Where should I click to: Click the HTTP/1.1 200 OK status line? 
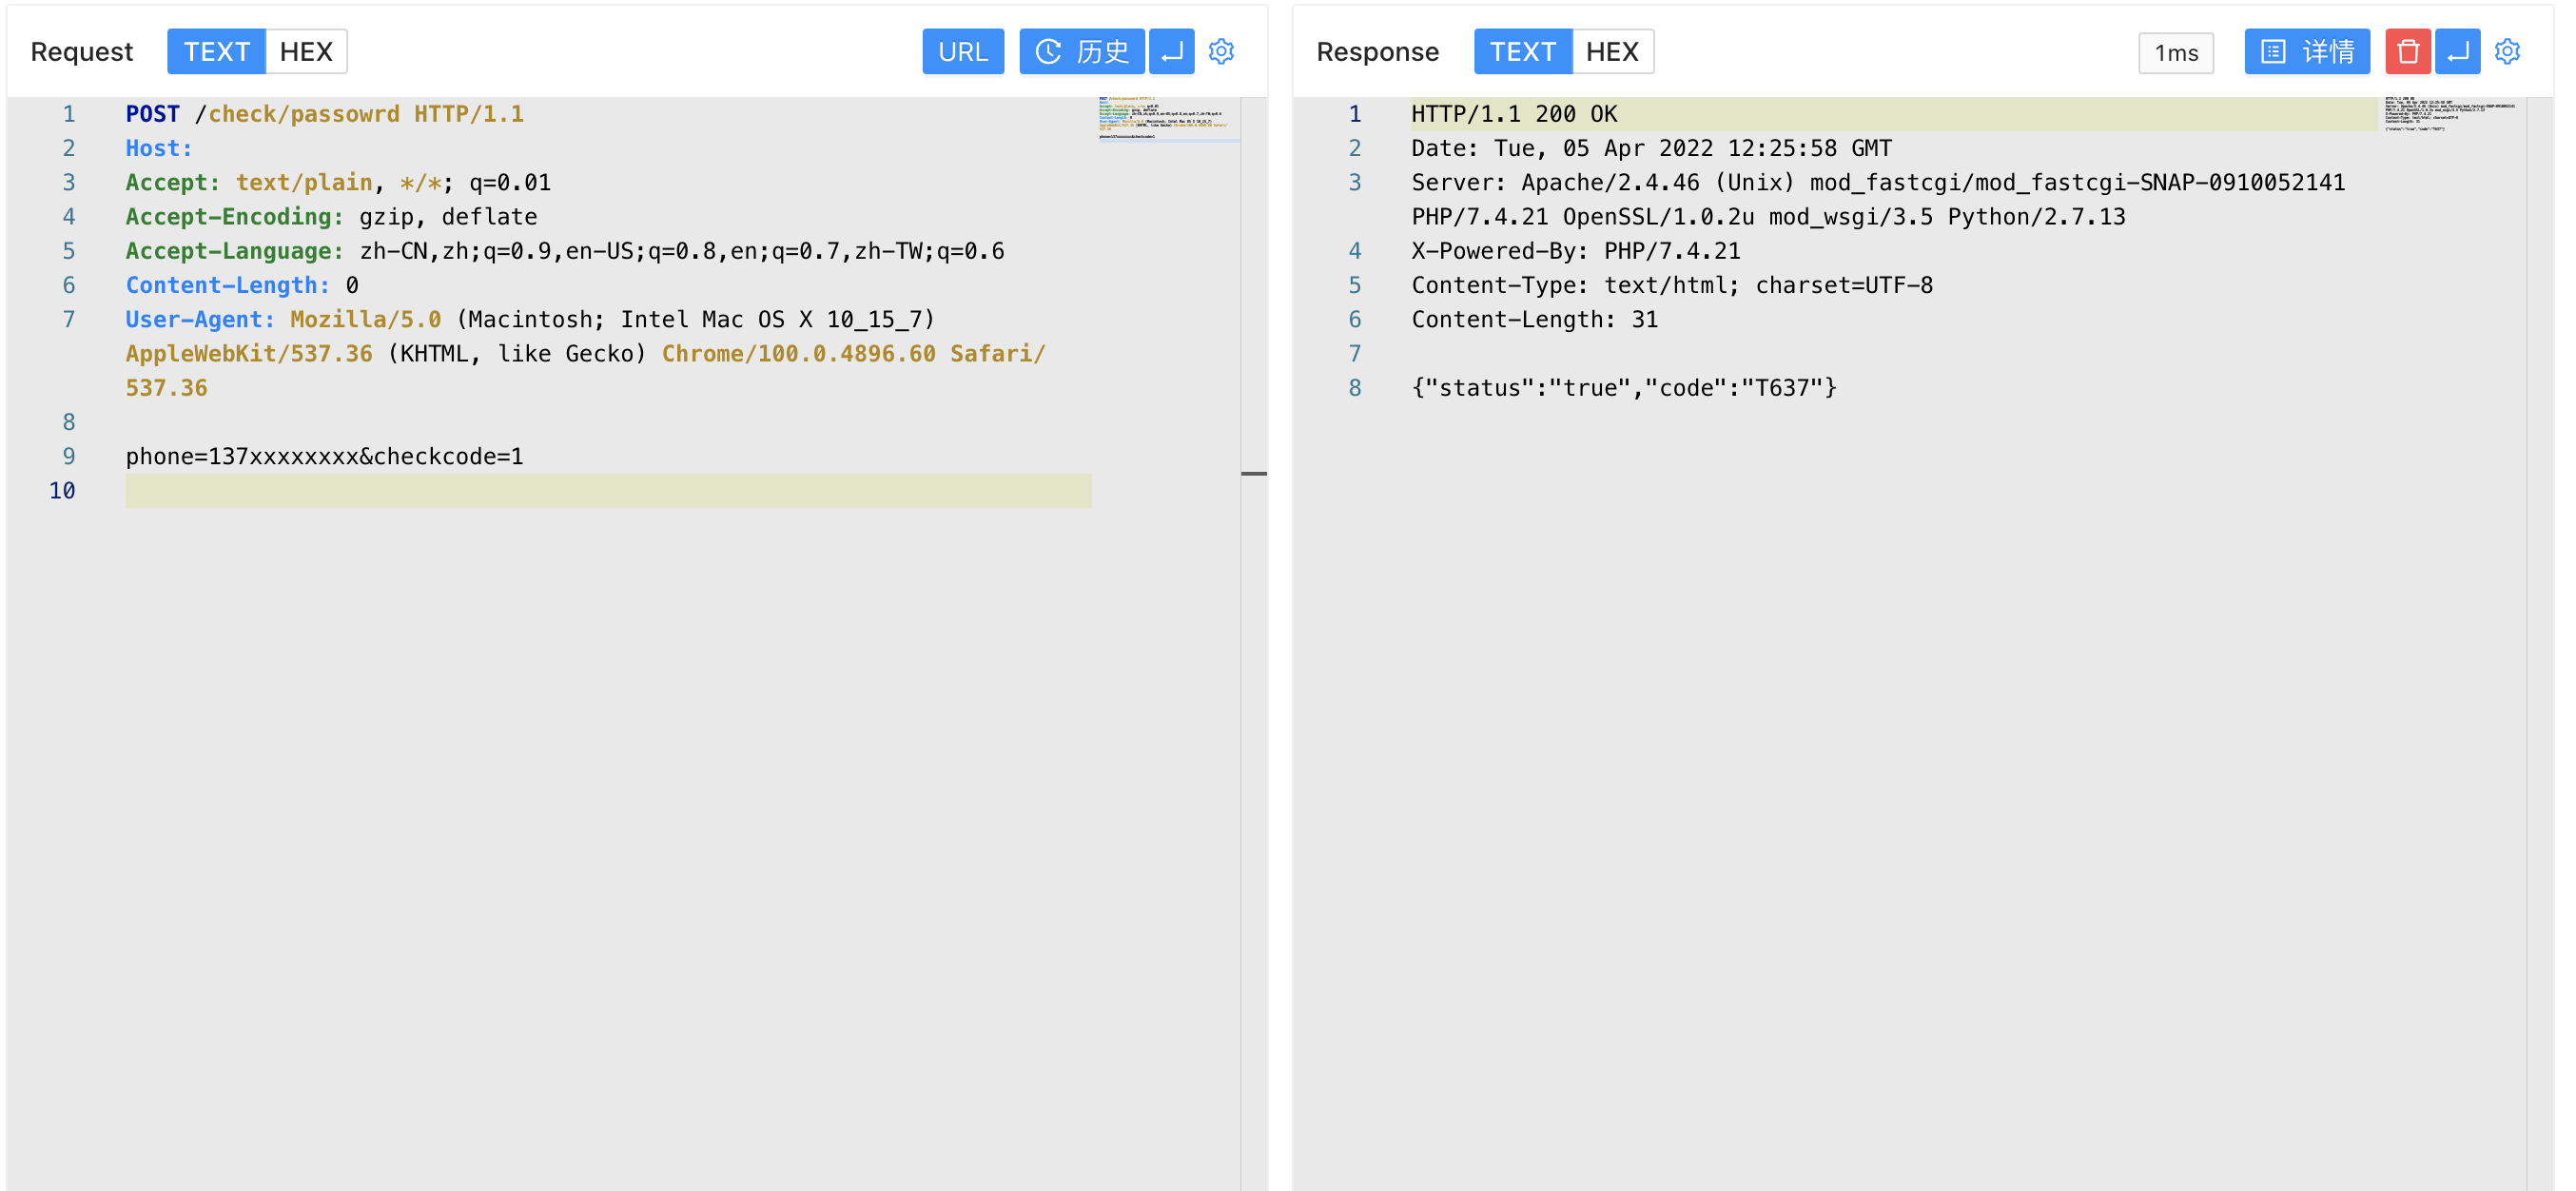(x=1514, y=114)
